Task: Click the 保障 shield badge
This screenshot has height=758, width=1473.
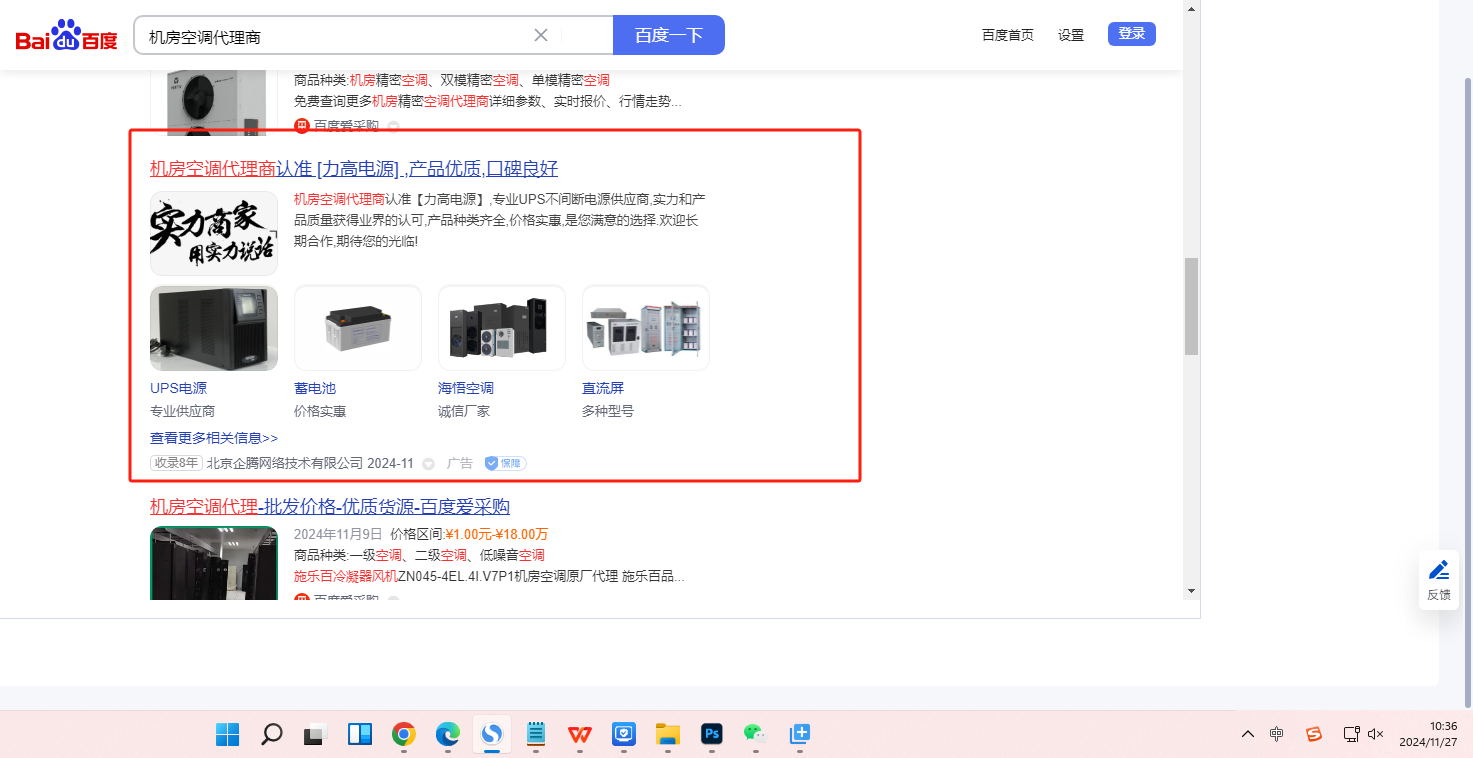Action: coord(505,463)
